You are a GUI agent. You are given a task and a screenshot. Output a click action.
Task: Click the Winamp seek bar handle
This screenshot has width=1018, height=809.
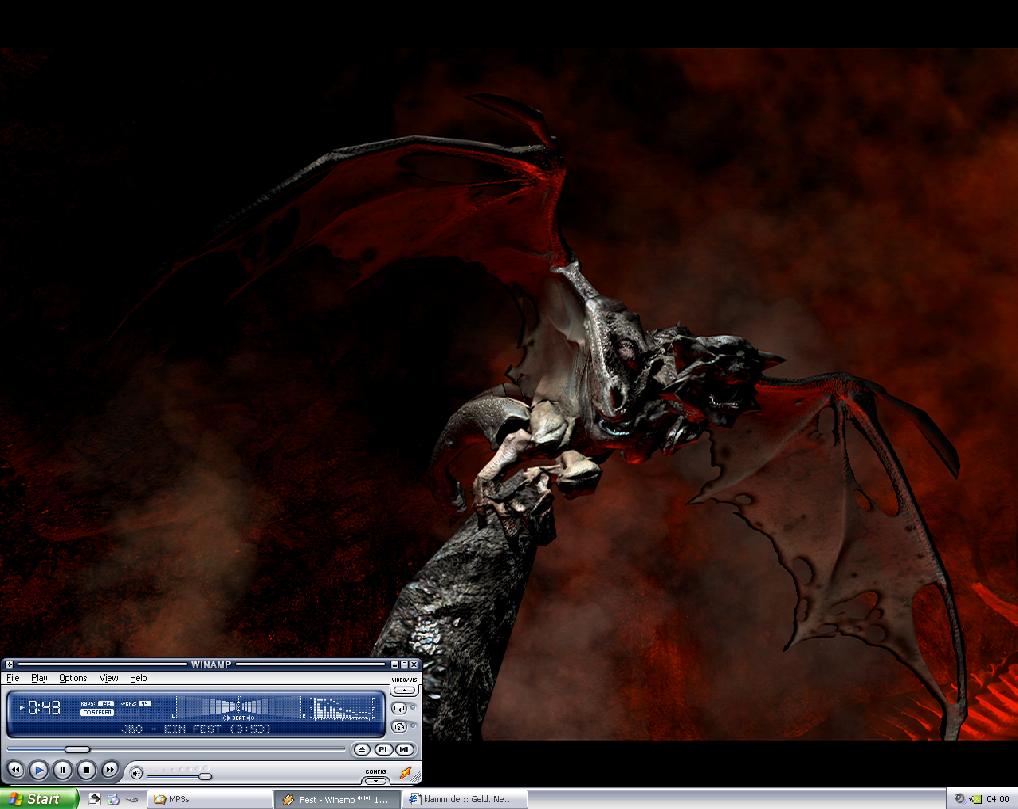point(77,749)
